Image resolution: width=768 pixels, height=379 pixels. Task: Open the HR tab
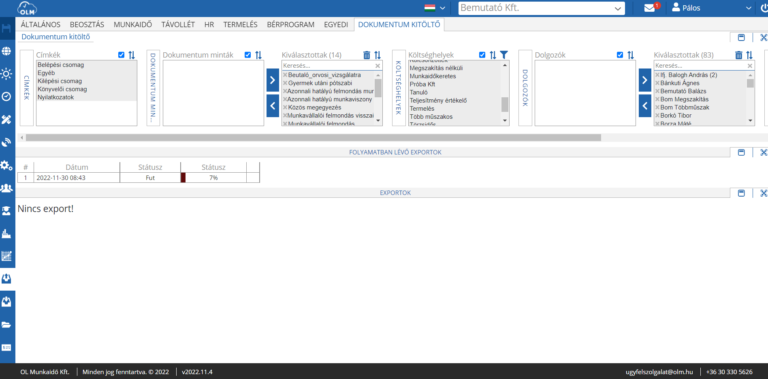pos(209,24)
